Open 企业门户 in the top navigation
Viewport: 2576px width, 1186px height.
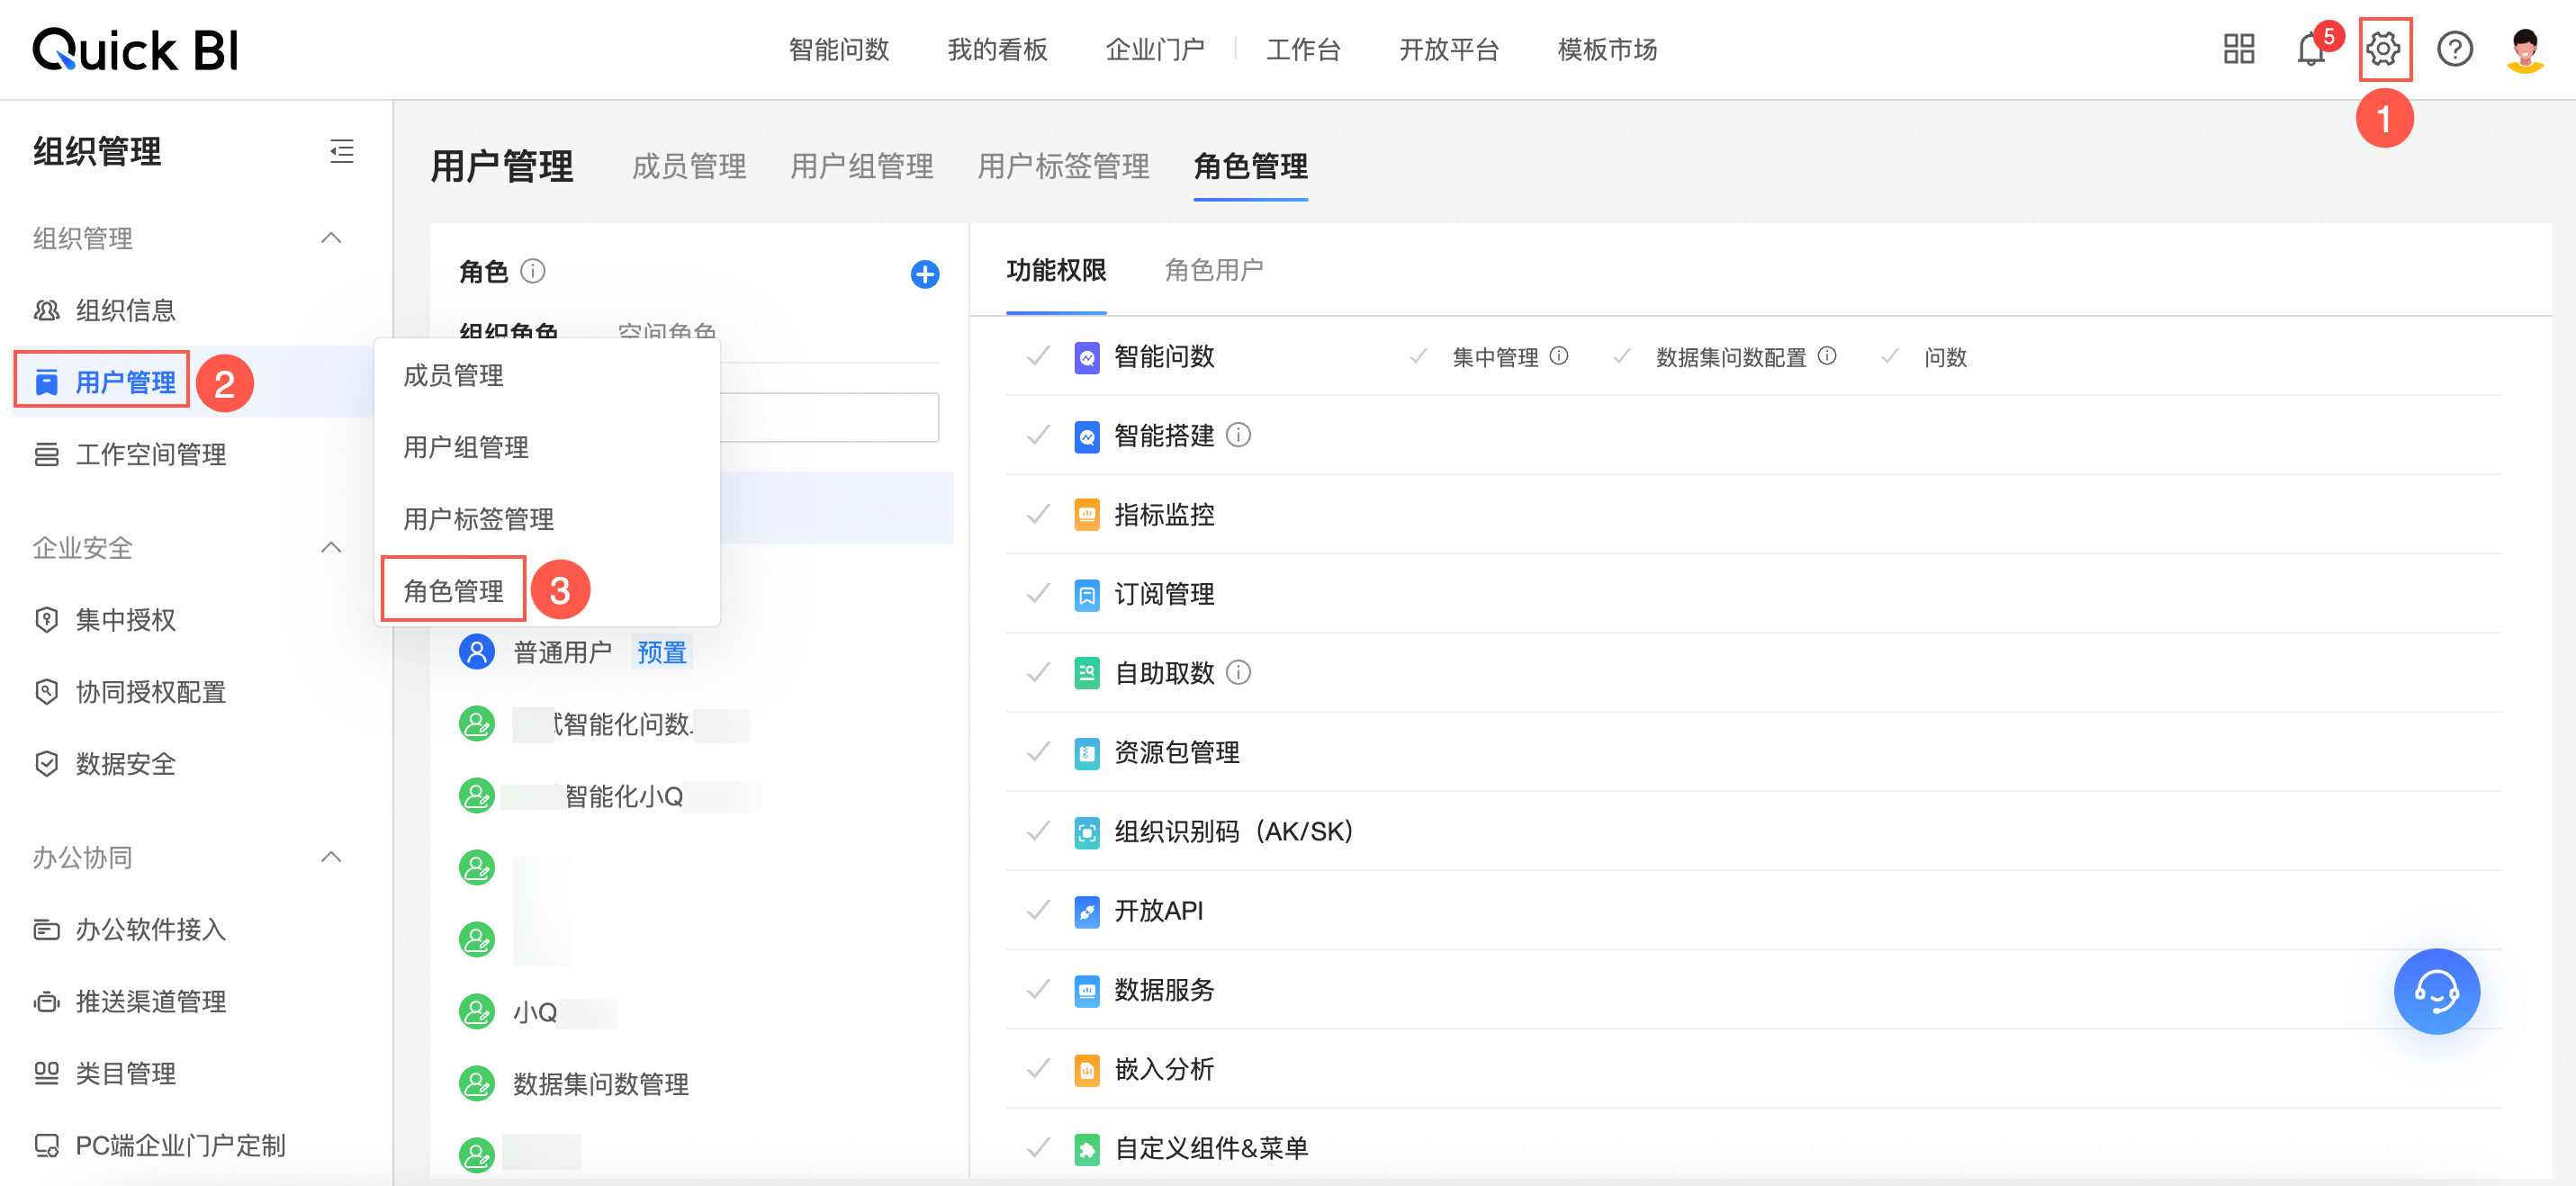click(1155, 49)
